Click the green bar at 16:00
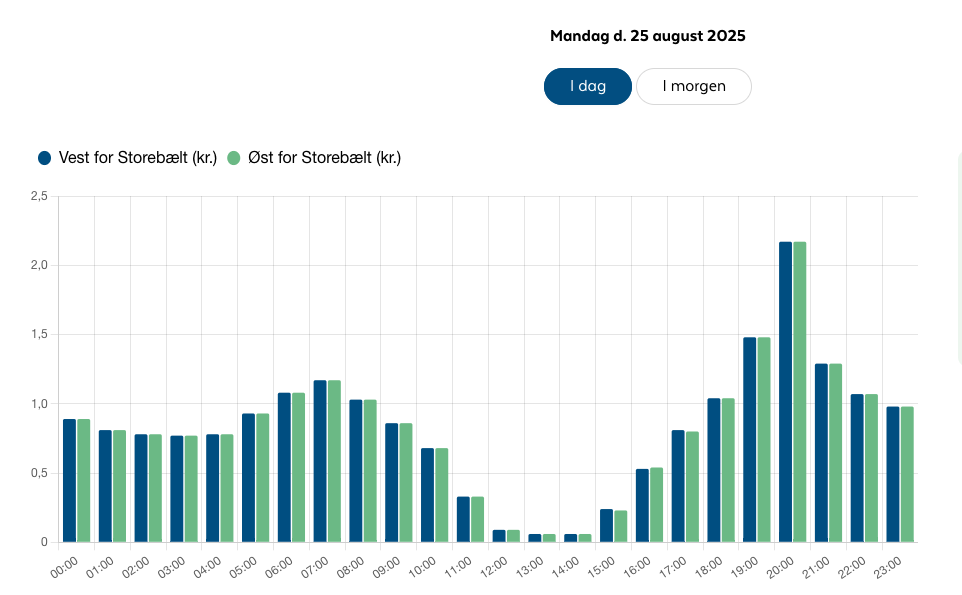The width and height of the screenshot is (962, 595). click(656, 505)
